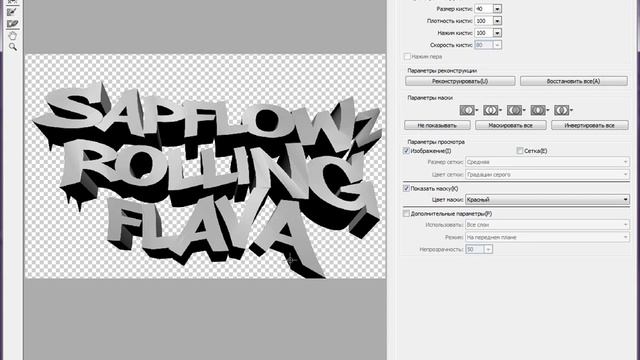Click the Add to Selection mask icon
Viewport: 640px width, 360px height.
pos(491,110)
